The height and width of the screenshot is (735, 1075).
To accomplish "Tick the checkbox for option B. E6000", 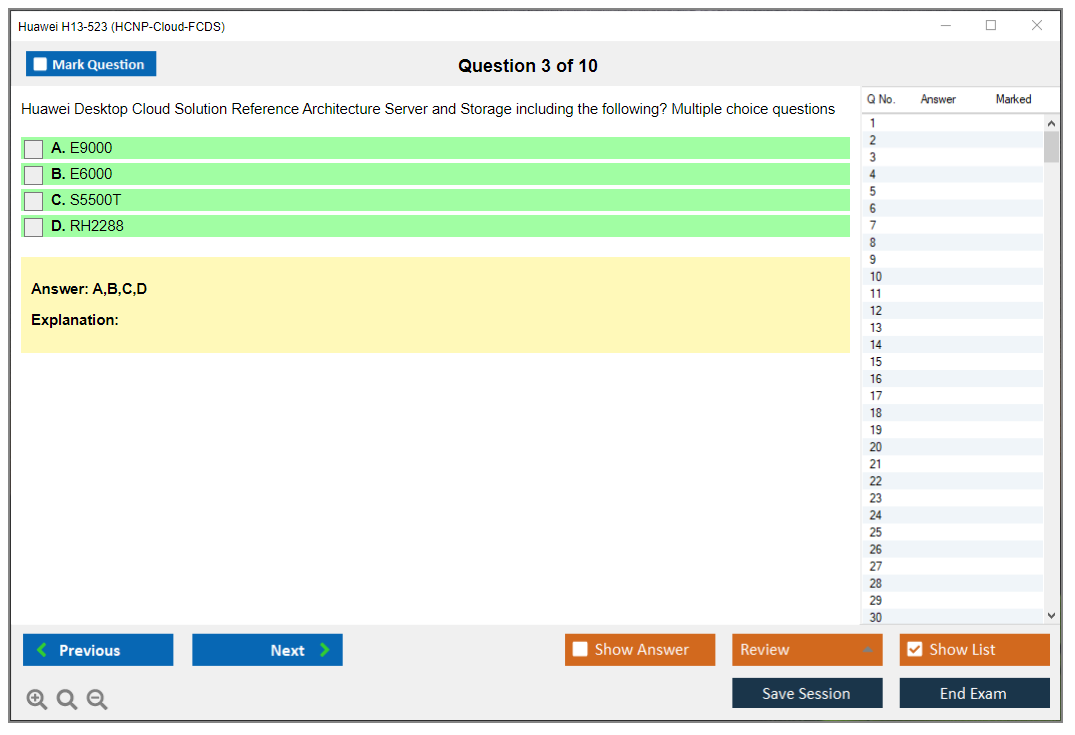I will [34, 175].
